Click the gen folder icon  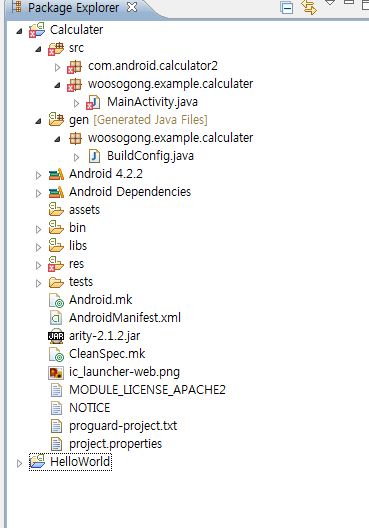(x=56, y=120)
